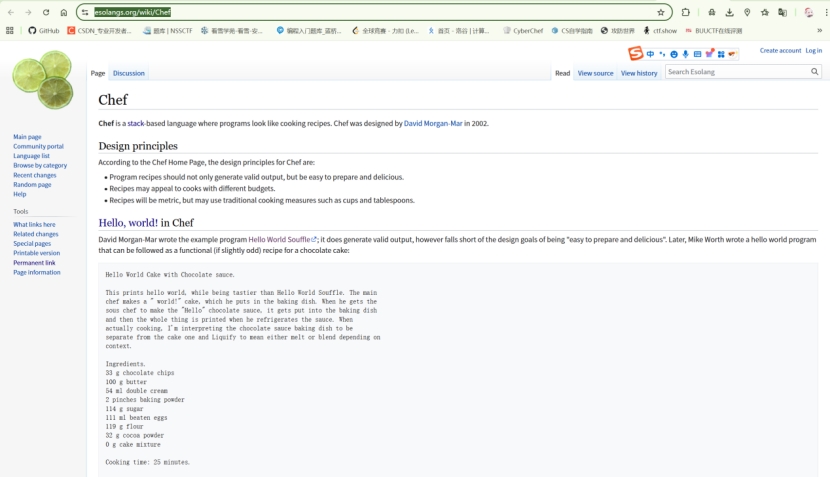The width and height of the screenshot is (830, 477).
Task: Click the search magnifier icon
Action: [x=814, y=72]
